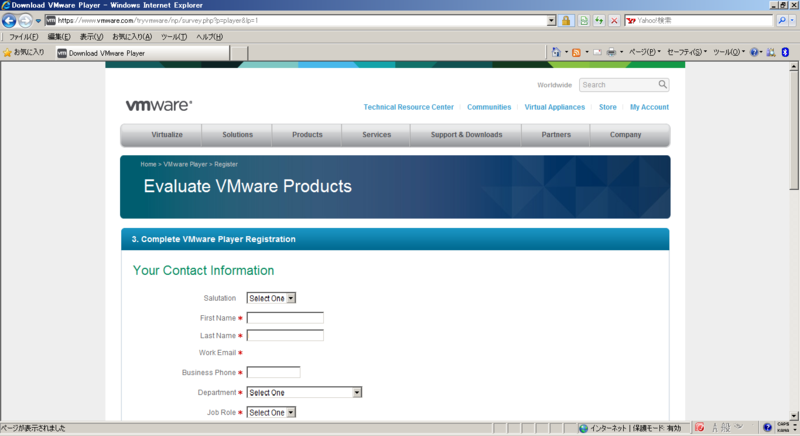Open the ヘルプ(H) menu
Image resolution: width=800 pixels, height=436 pixels.
[x=210, y=37]
